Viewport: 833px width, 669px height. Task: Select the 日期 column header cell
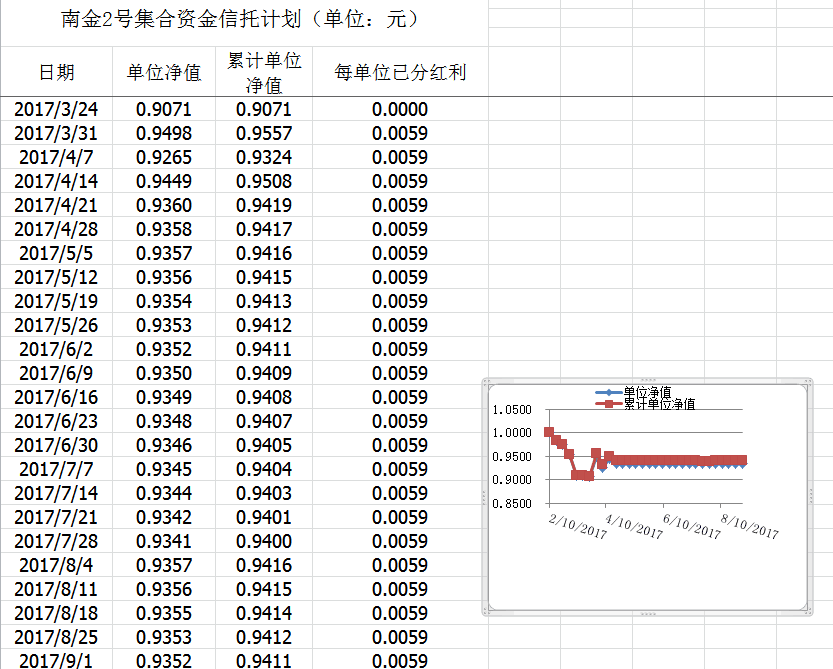(57, 72)
